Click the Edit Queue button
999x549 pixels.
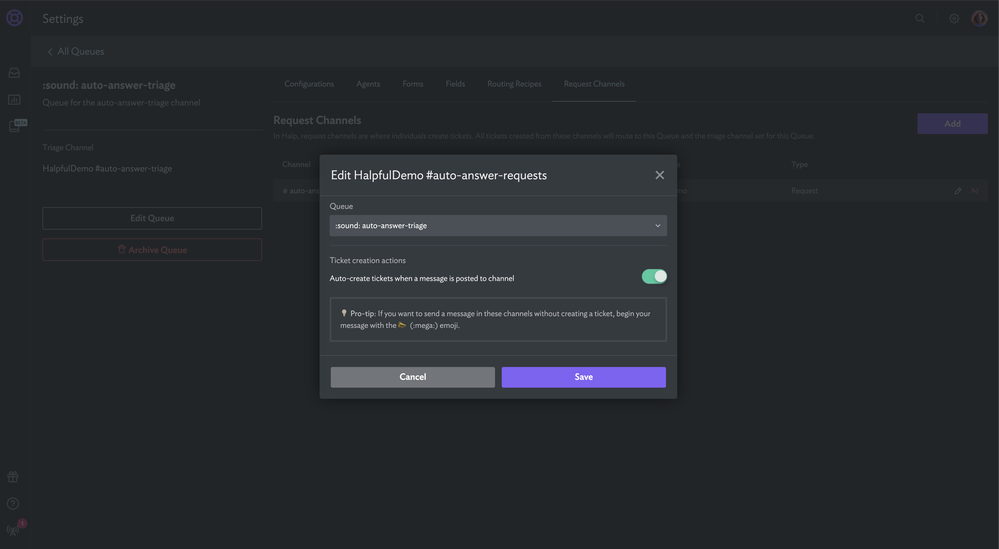click(152, 218)
